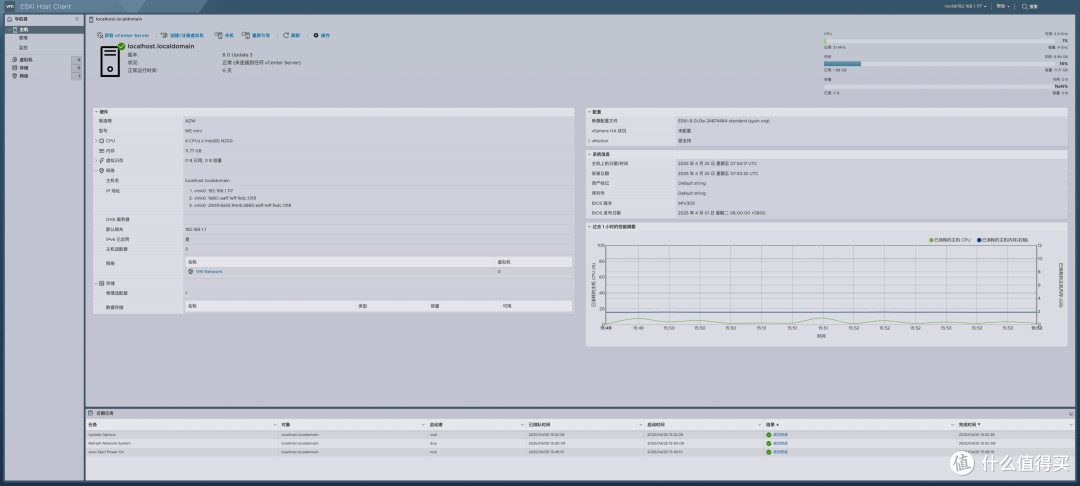Viewport: 1080px width, 486px height.
Task: Sort by Initiator (启动者) column header
Action: [435, 425]
